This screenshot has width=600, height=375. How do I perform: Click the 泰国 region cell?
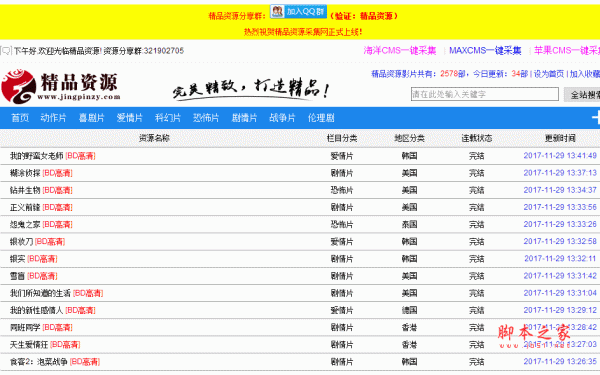[x=409, y=225]
